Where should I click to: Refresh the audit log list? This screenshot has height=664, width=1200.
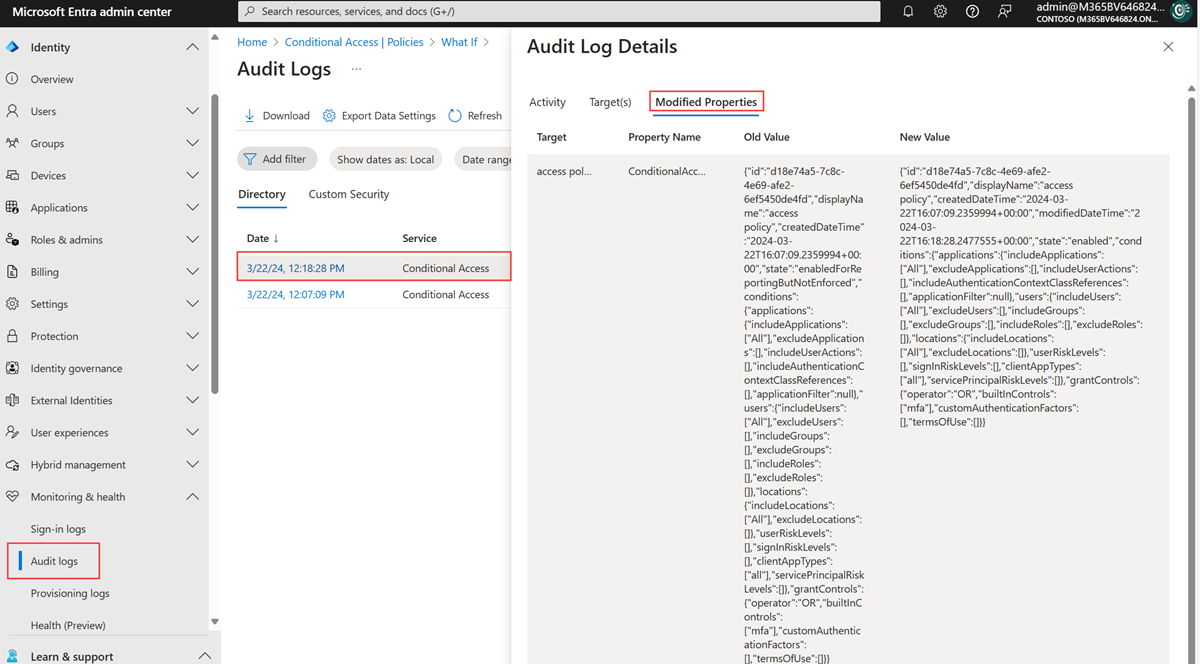click(x=475, y=116)
